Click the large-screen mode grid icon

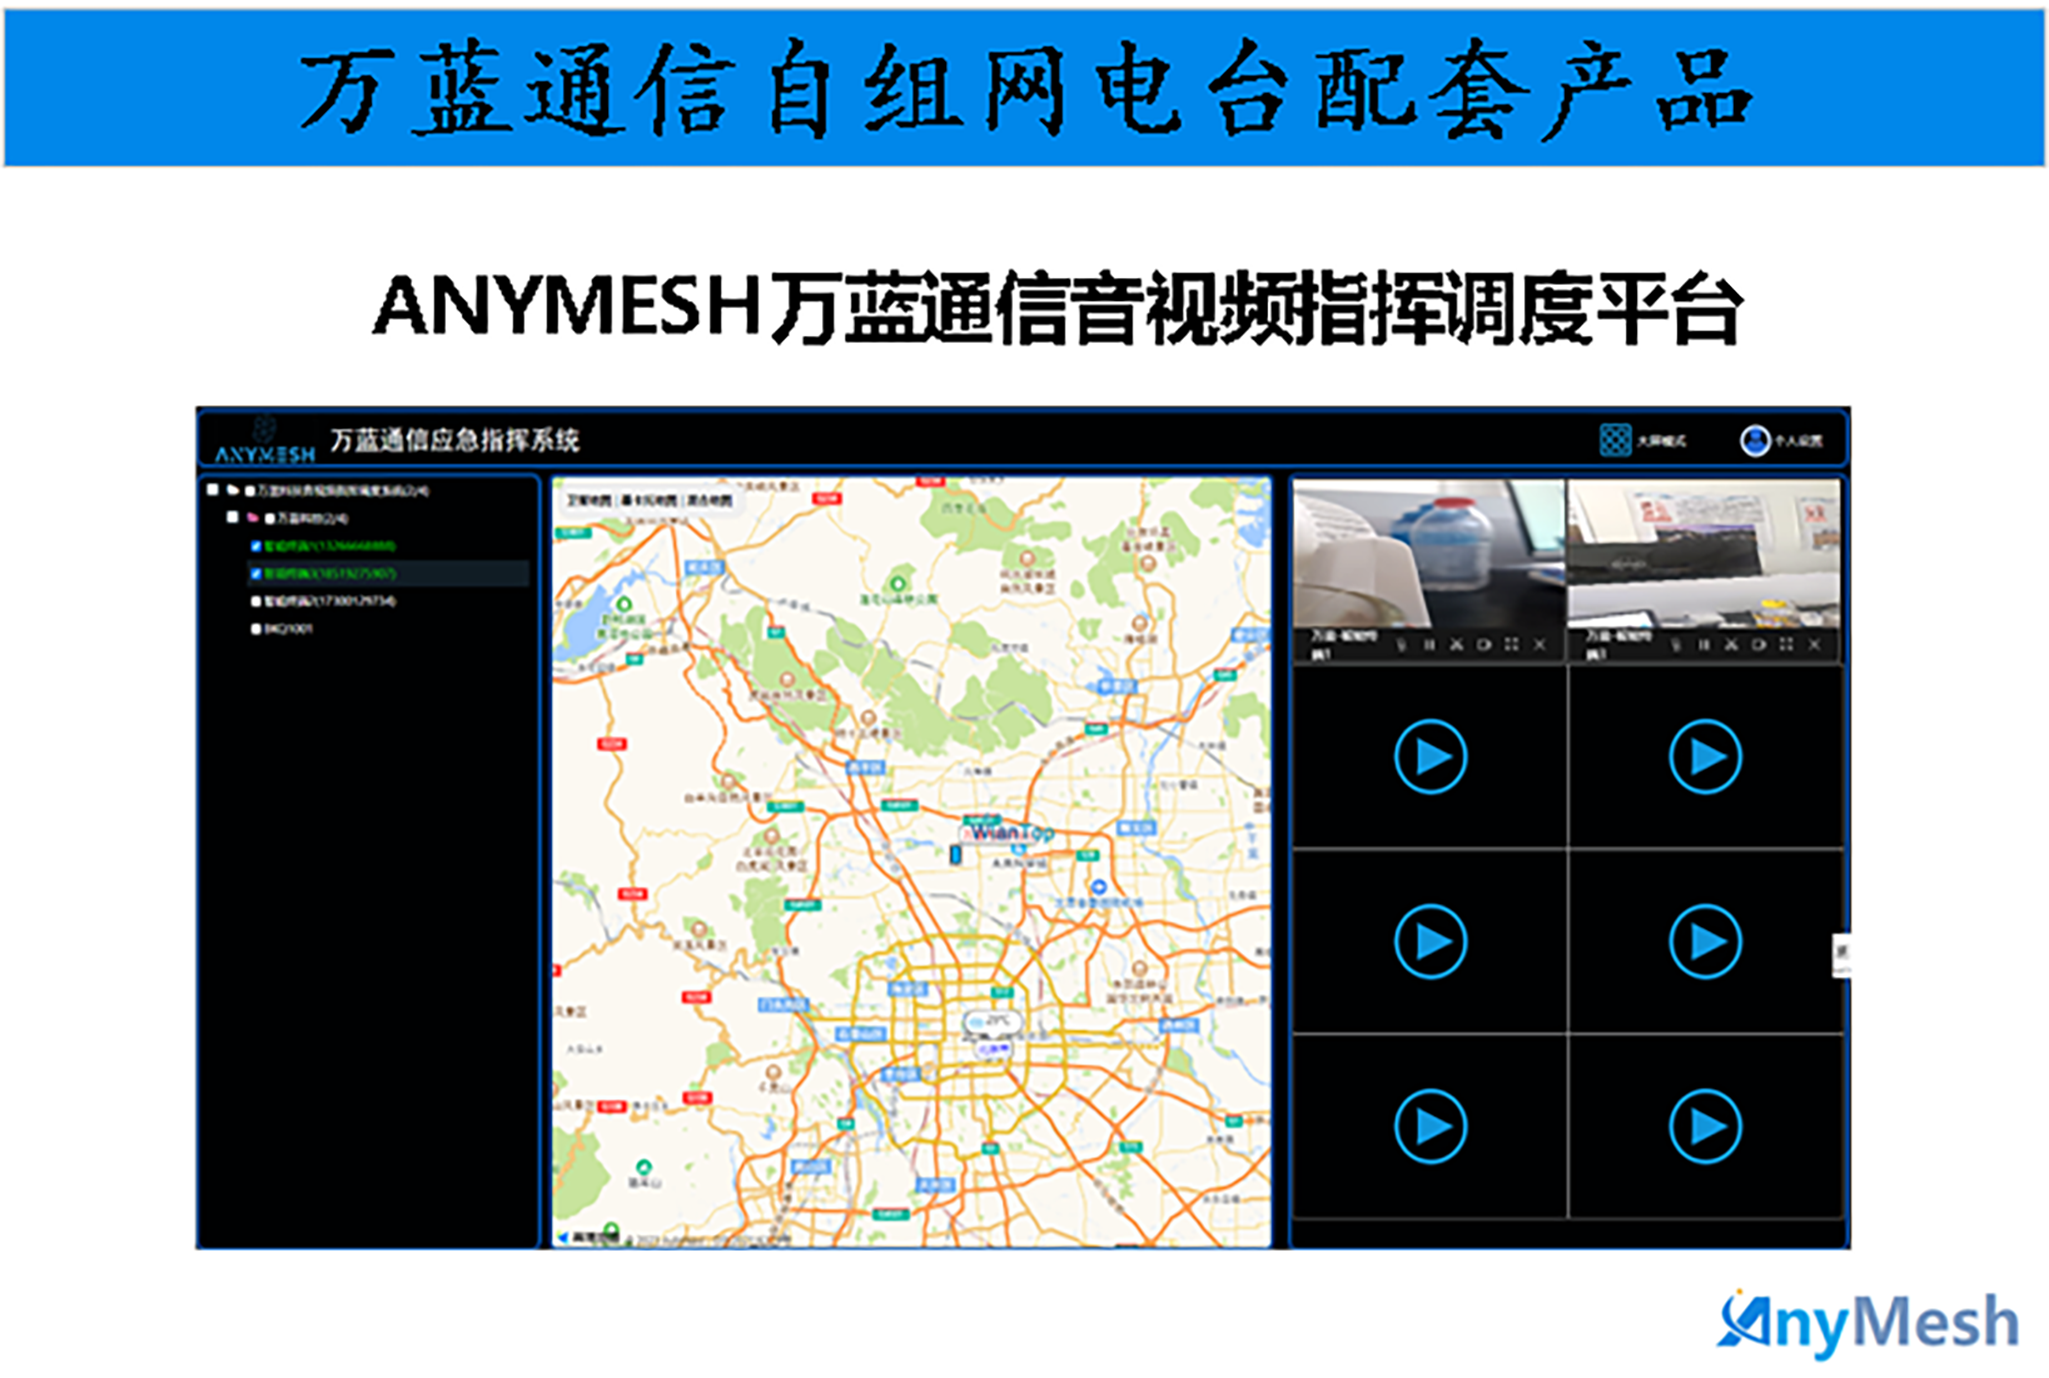(1614, 440)
